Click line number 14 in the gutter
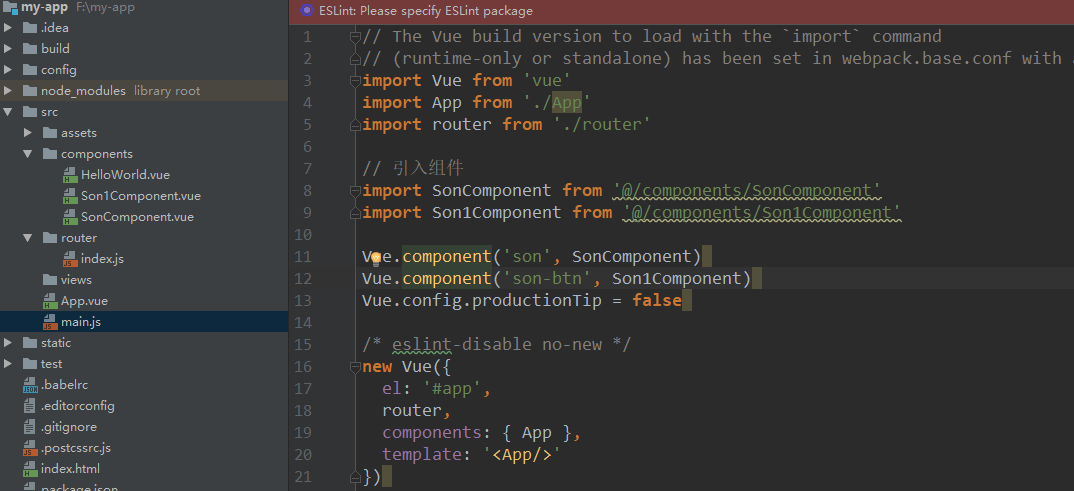The width and height of the screenshot is (1074, 491). pyautogui.click(x=302, y=323)
